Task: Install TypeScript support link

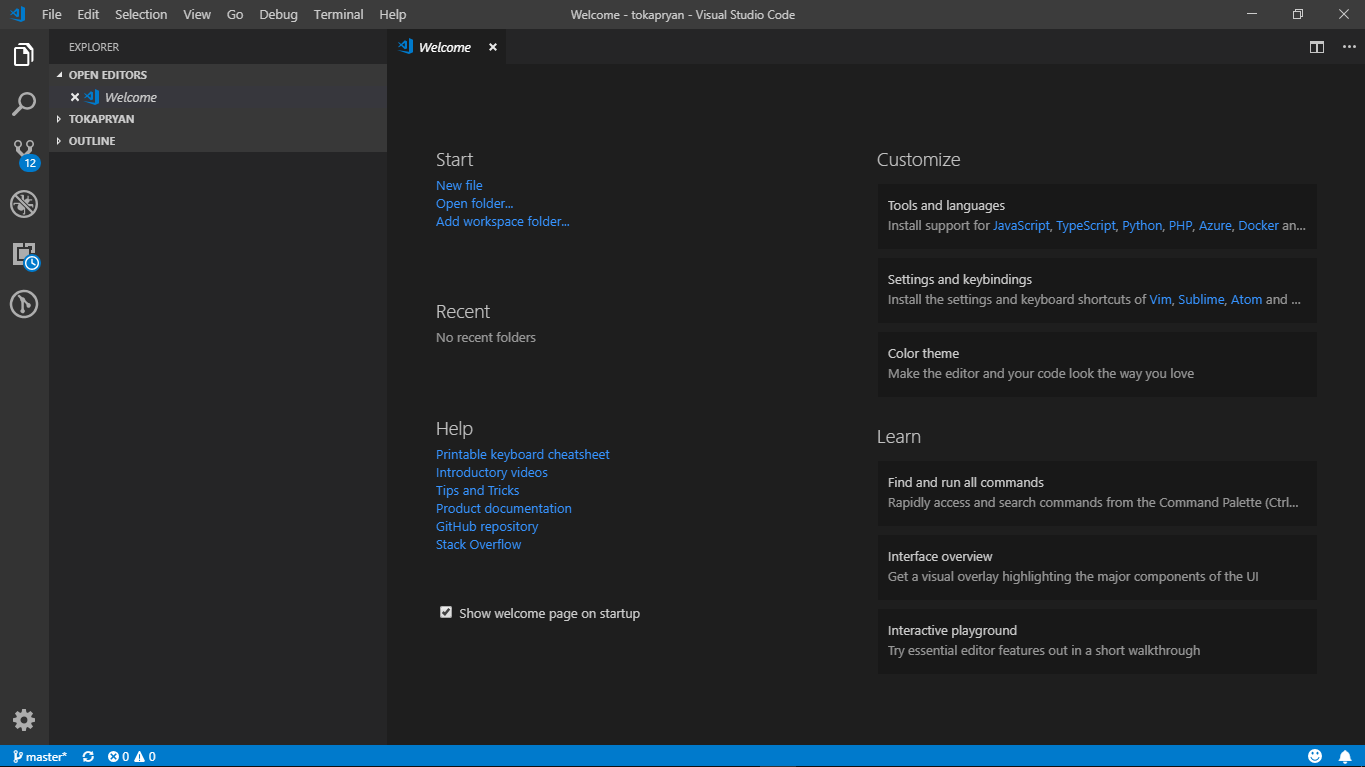Action: tap(1085, 226)
